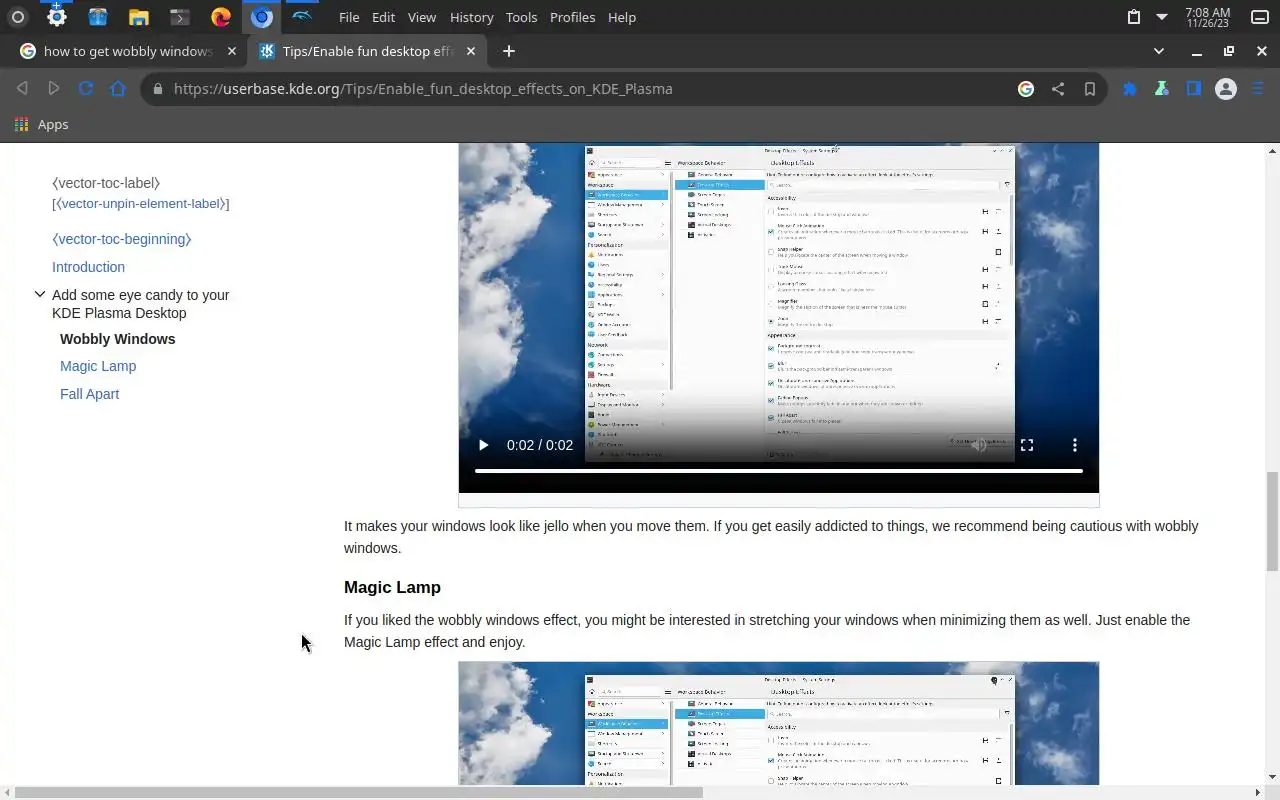The image size is (1280, 800).
Task: Enter fullscreen on the wobbly windows video
Action: tap(1027, 445)
